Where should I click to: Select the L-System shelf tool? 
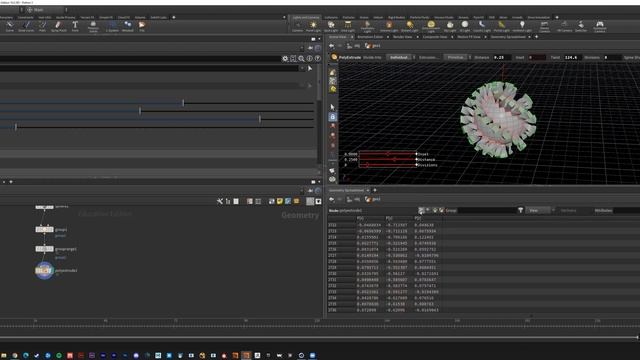click(112, 27)
